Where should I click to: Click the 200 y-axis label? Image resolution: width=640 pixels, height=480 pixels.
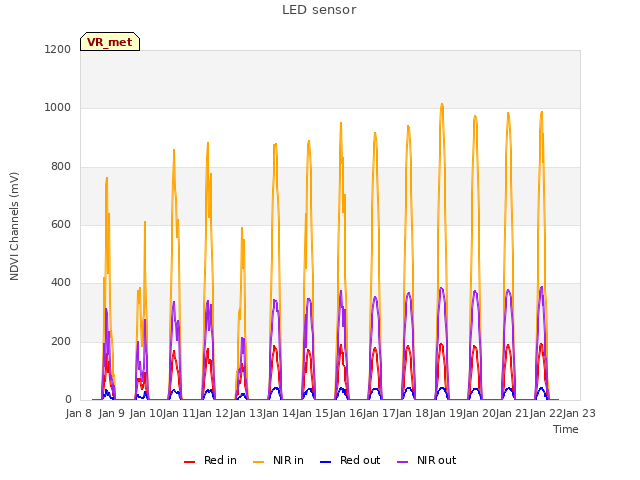point(61,342)
